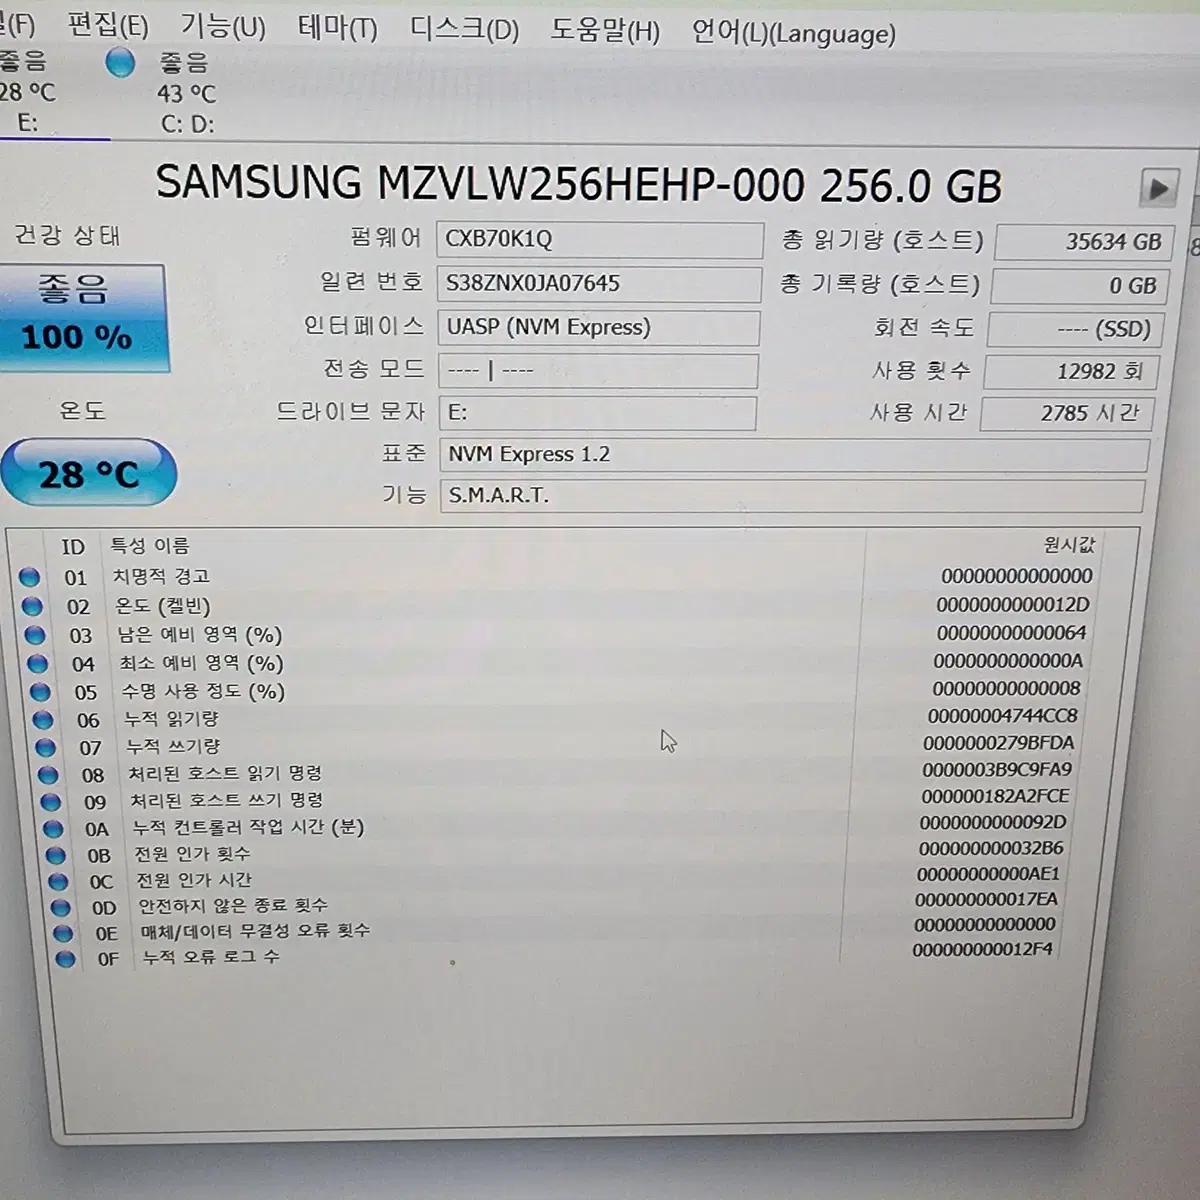Click raw value 00000004744CC8
This screenshot has width=1200, height=1200.
(x=1003, y=716)
